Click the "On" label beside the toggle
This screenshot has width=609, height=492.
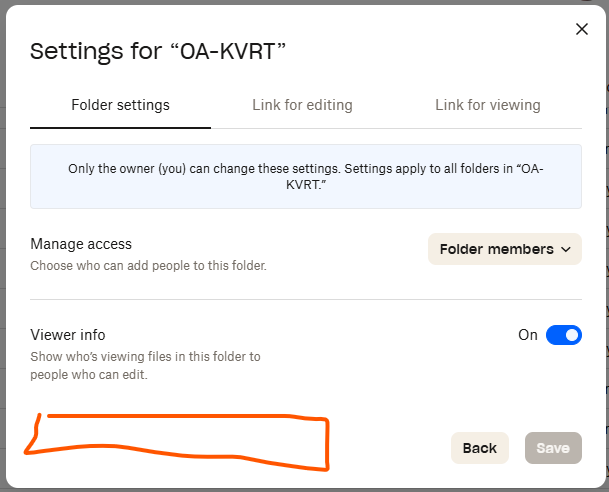pyautogui.click(x=528, y=335)
